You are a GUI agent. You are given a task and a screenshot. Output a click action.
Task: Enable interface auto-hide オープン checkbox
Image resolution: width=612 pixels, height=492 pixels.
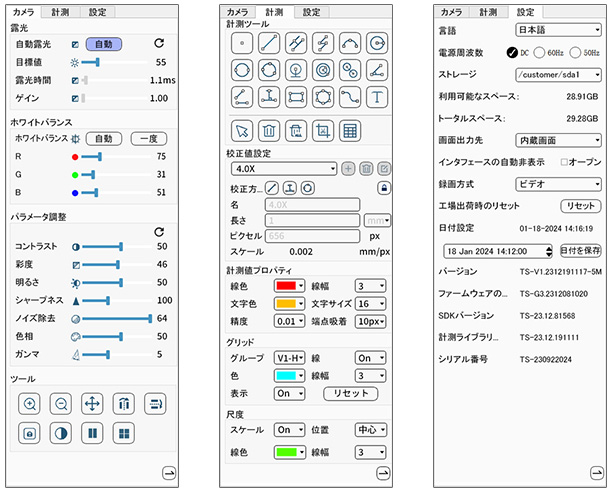pos(565,161)
